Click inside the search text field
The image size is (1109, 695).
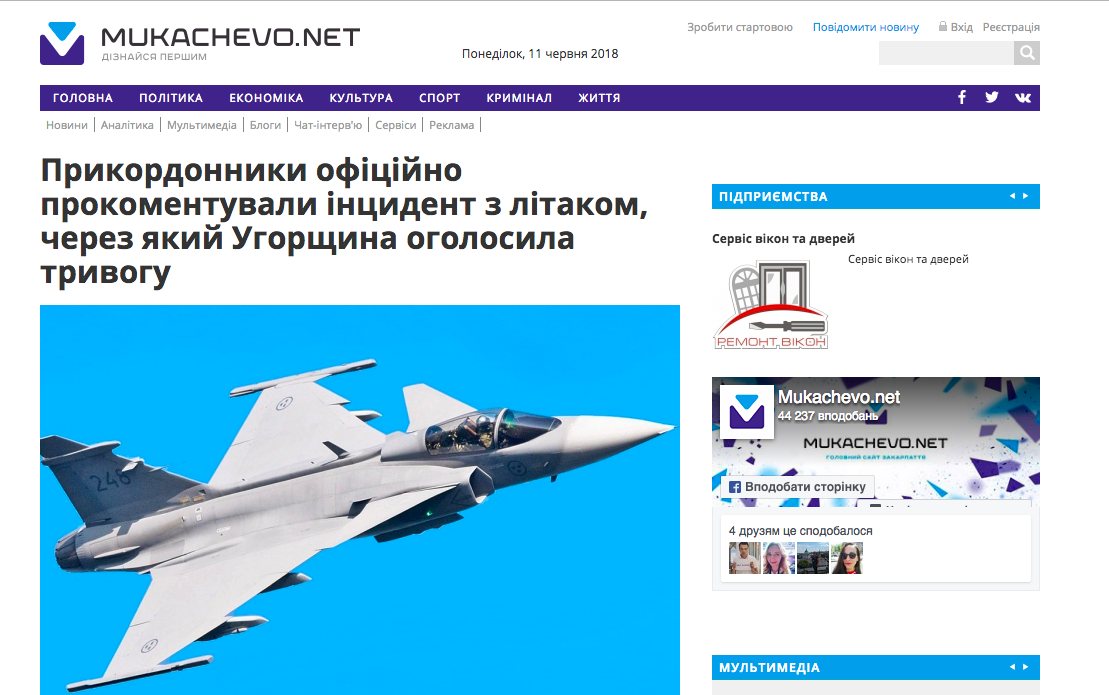[946, 53]
